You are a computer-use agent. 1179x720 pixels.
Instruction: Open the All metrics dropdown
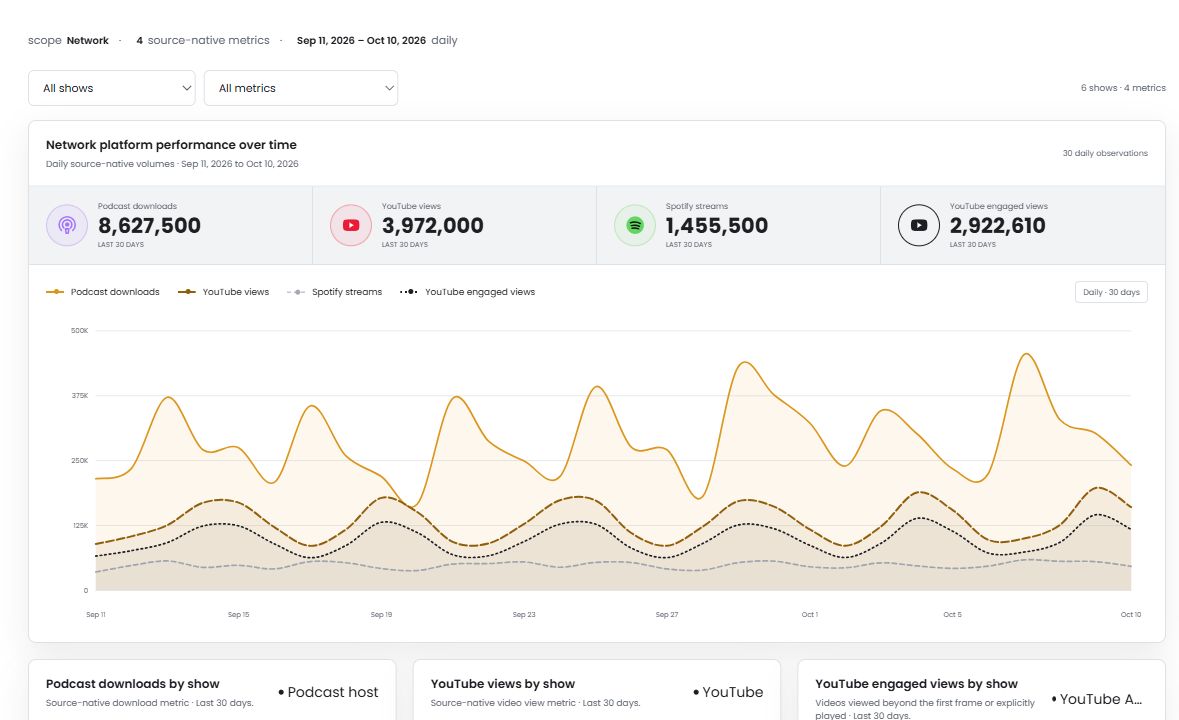(301, 88)
